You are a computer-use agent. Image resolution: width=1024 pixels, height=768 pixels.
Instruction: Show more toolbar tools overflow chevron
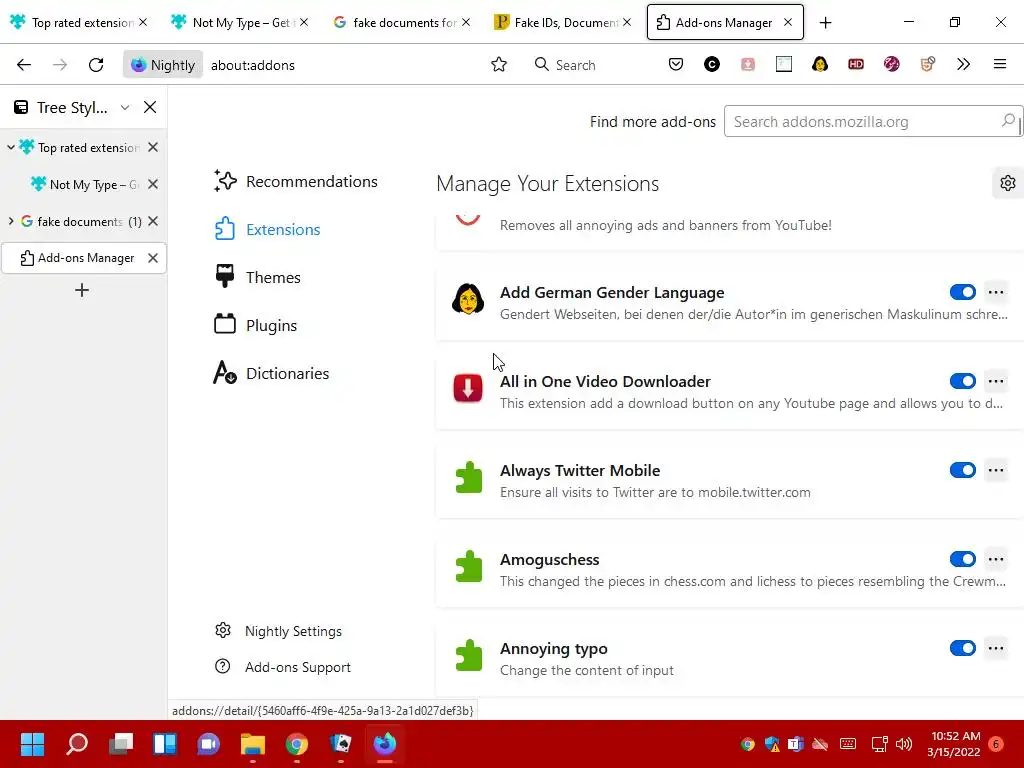[963, 64]
